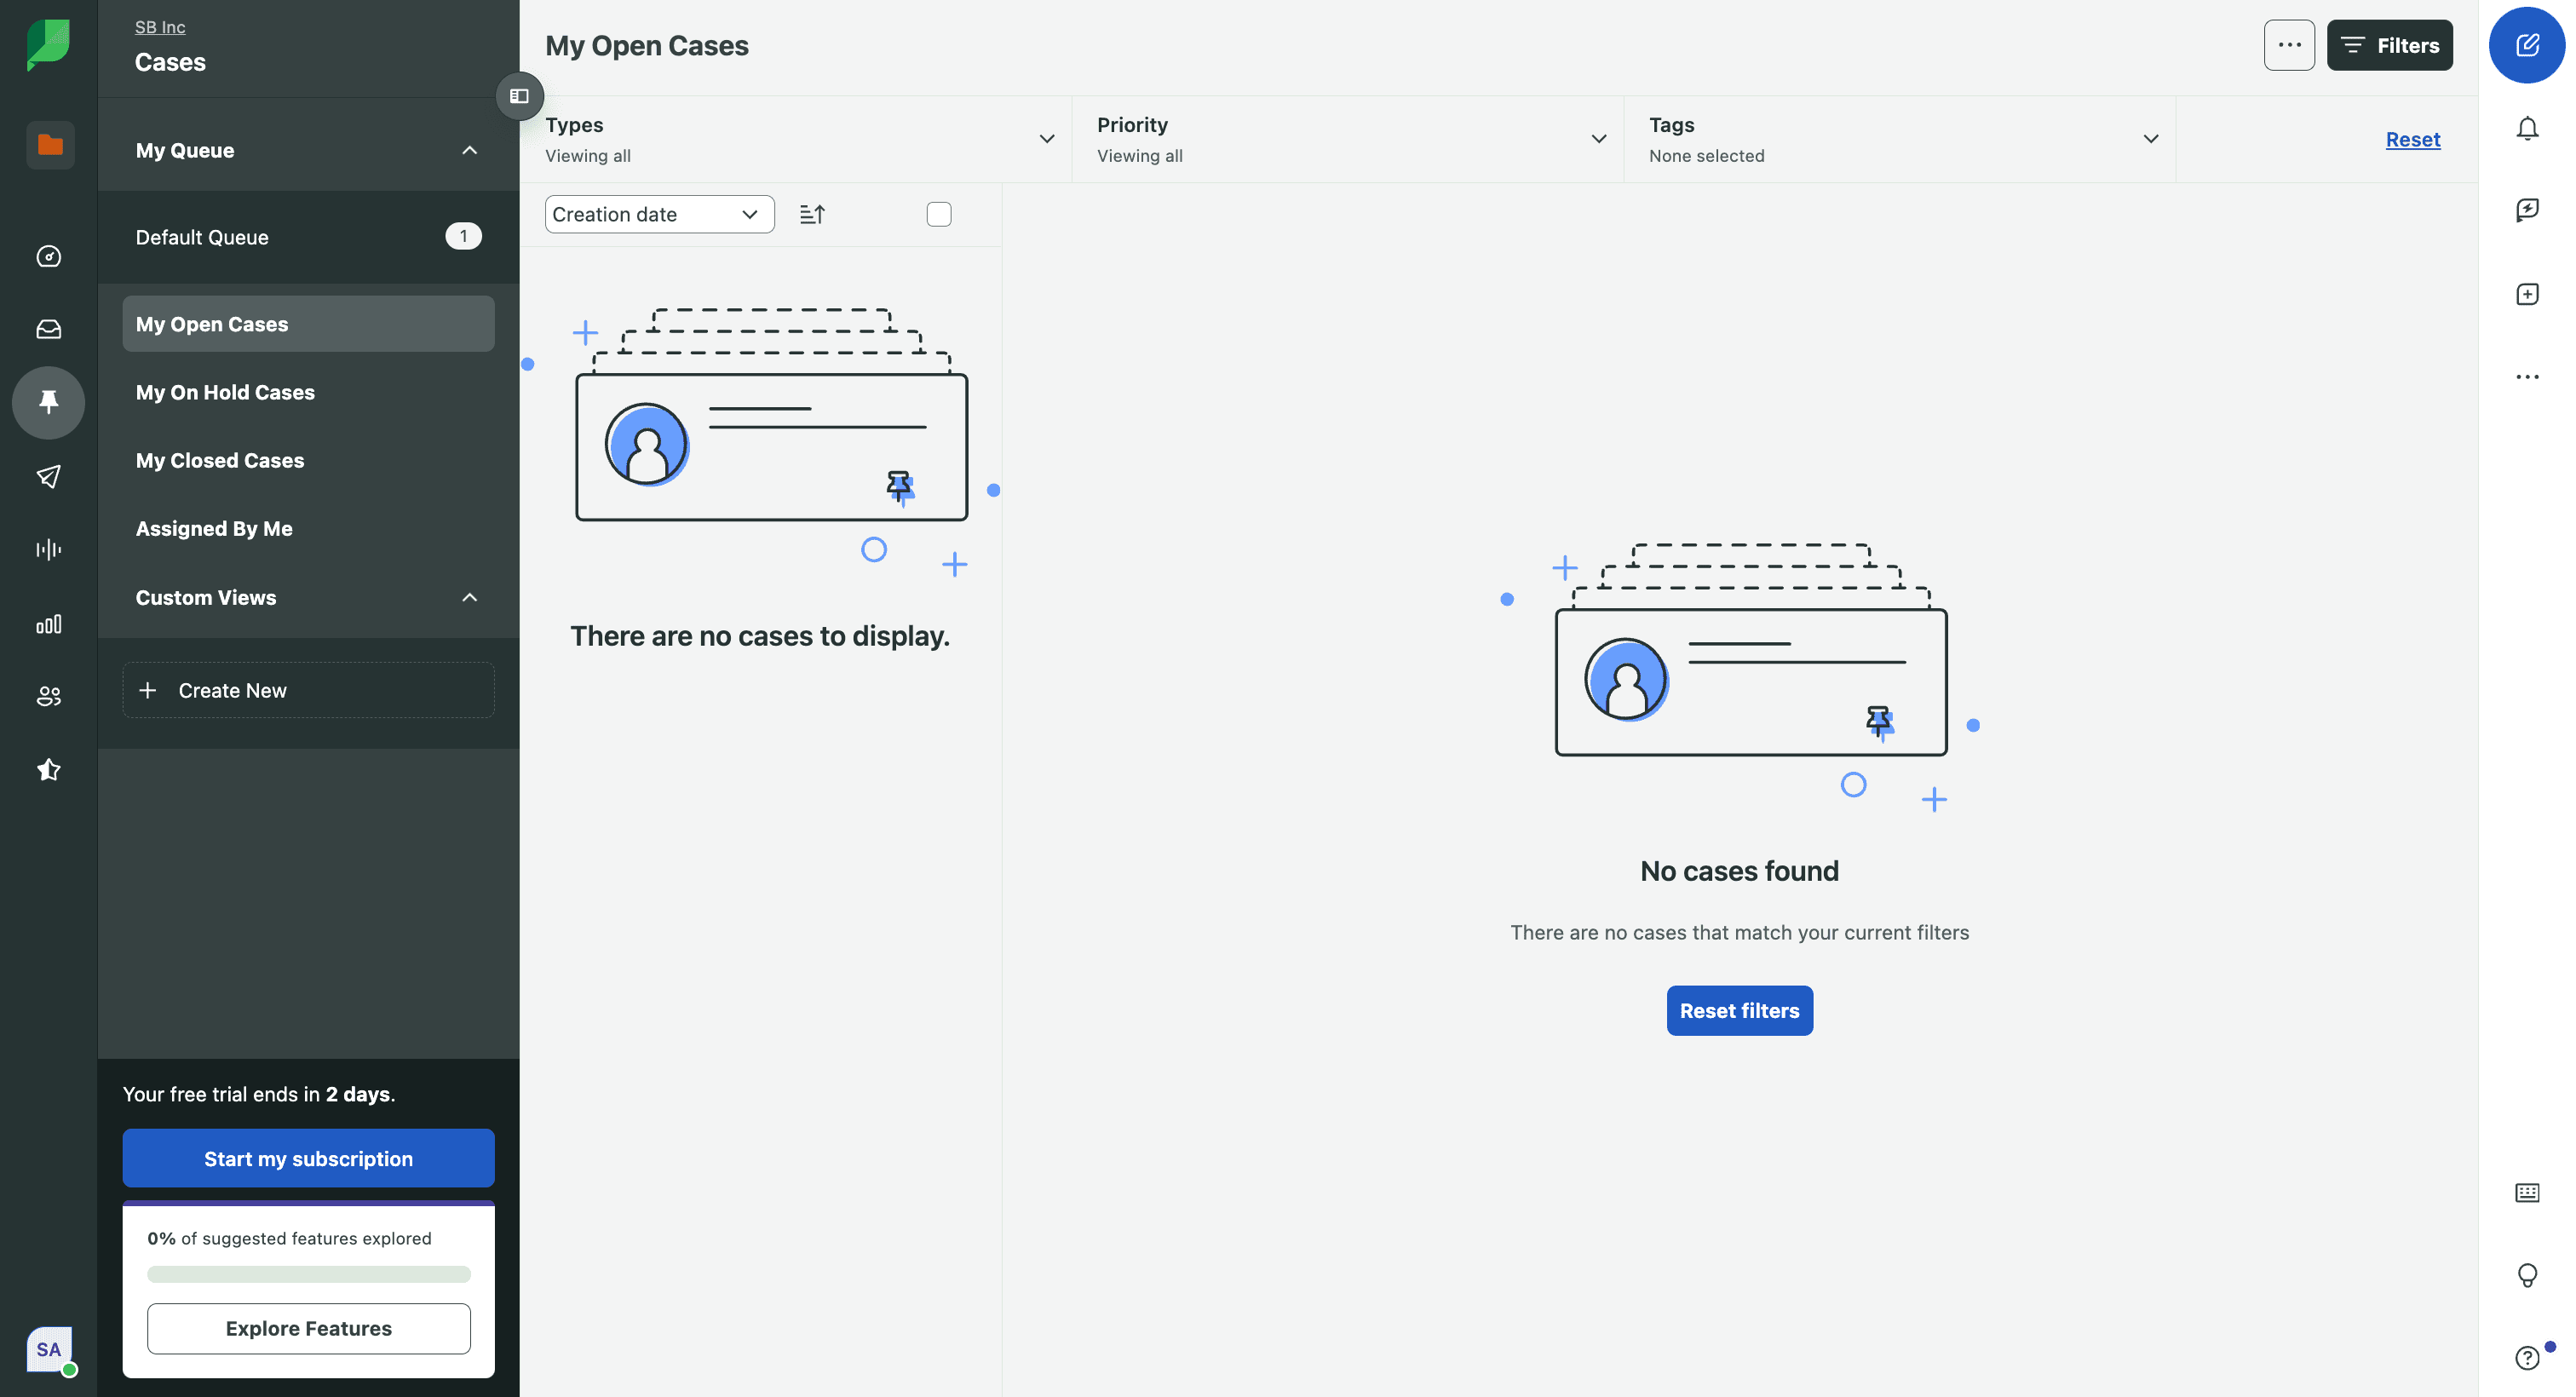Click the features explored progress bar
Image resolution: width=2576 pixels, height=1397 pixels.
[x=308, y=1274]
